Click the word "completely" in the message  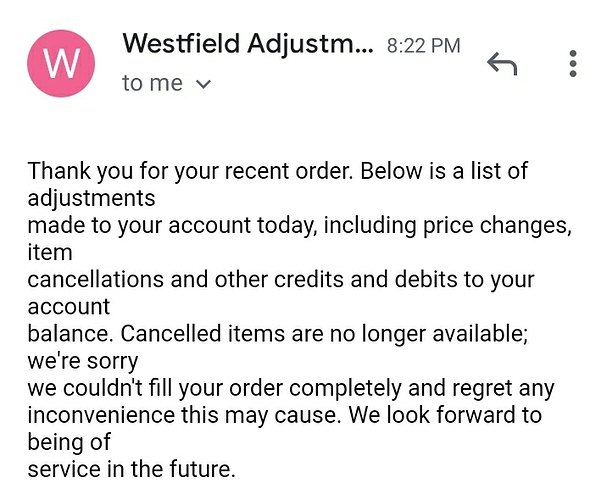[345, 388]
